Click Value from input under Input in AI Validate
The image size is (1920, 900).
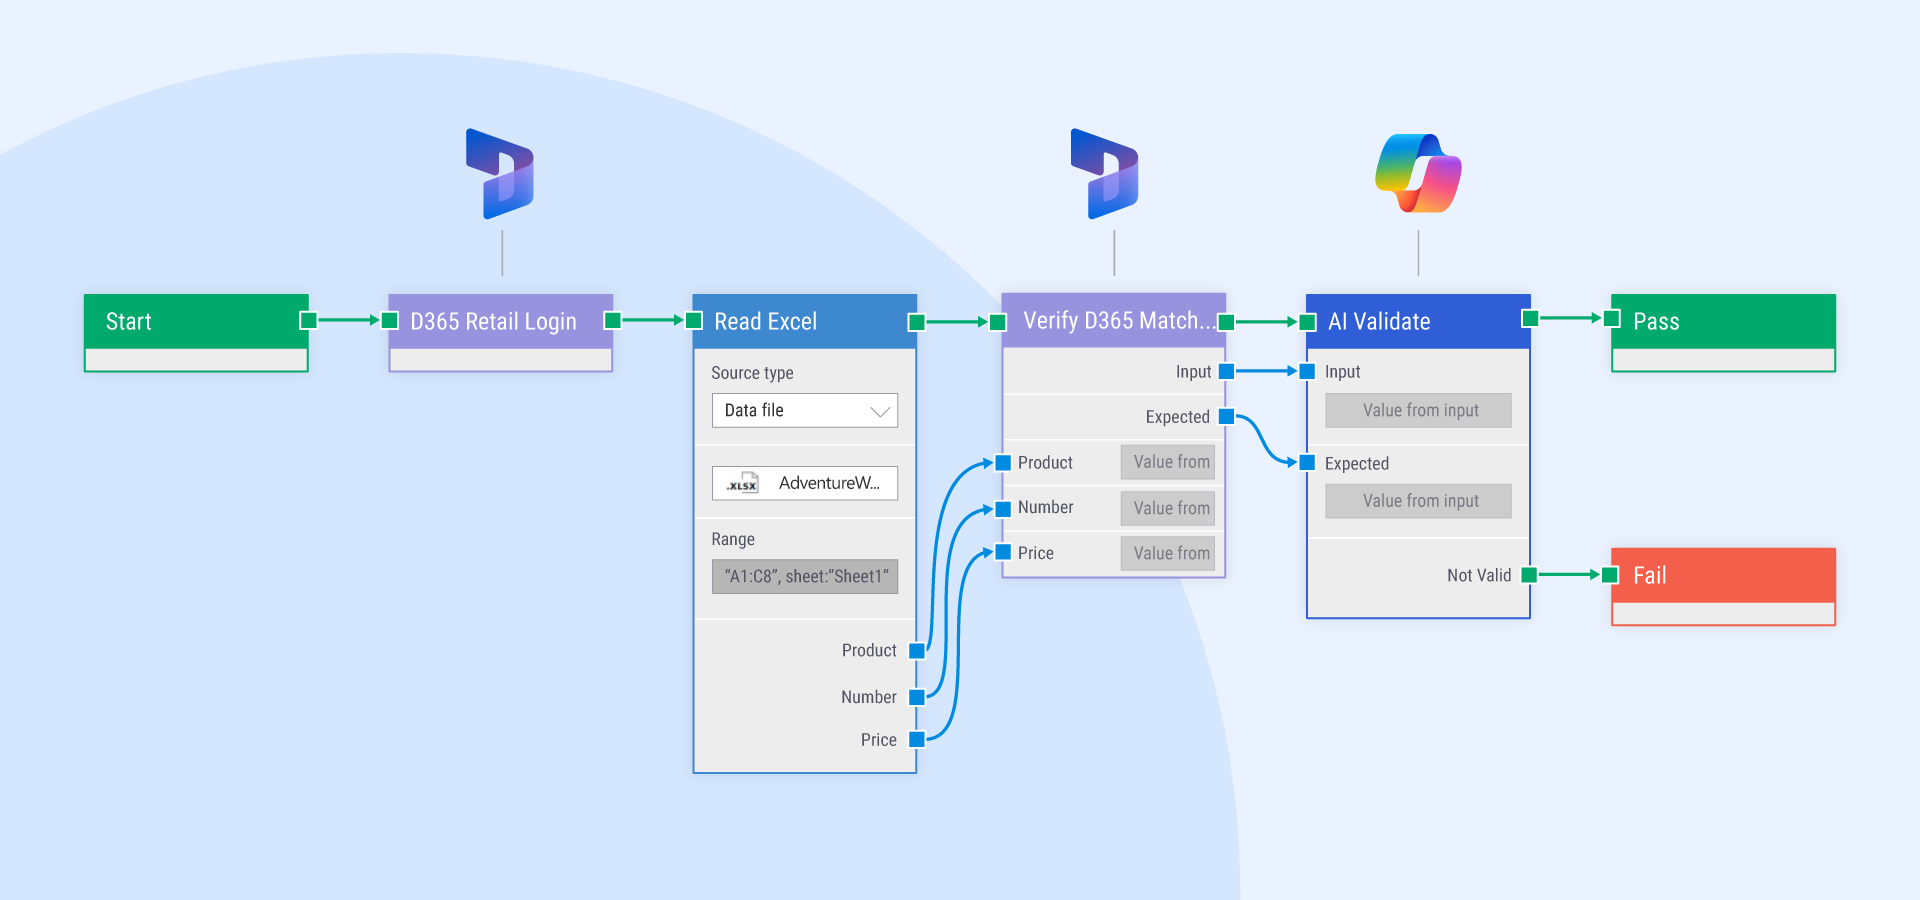click(1417, 410)
